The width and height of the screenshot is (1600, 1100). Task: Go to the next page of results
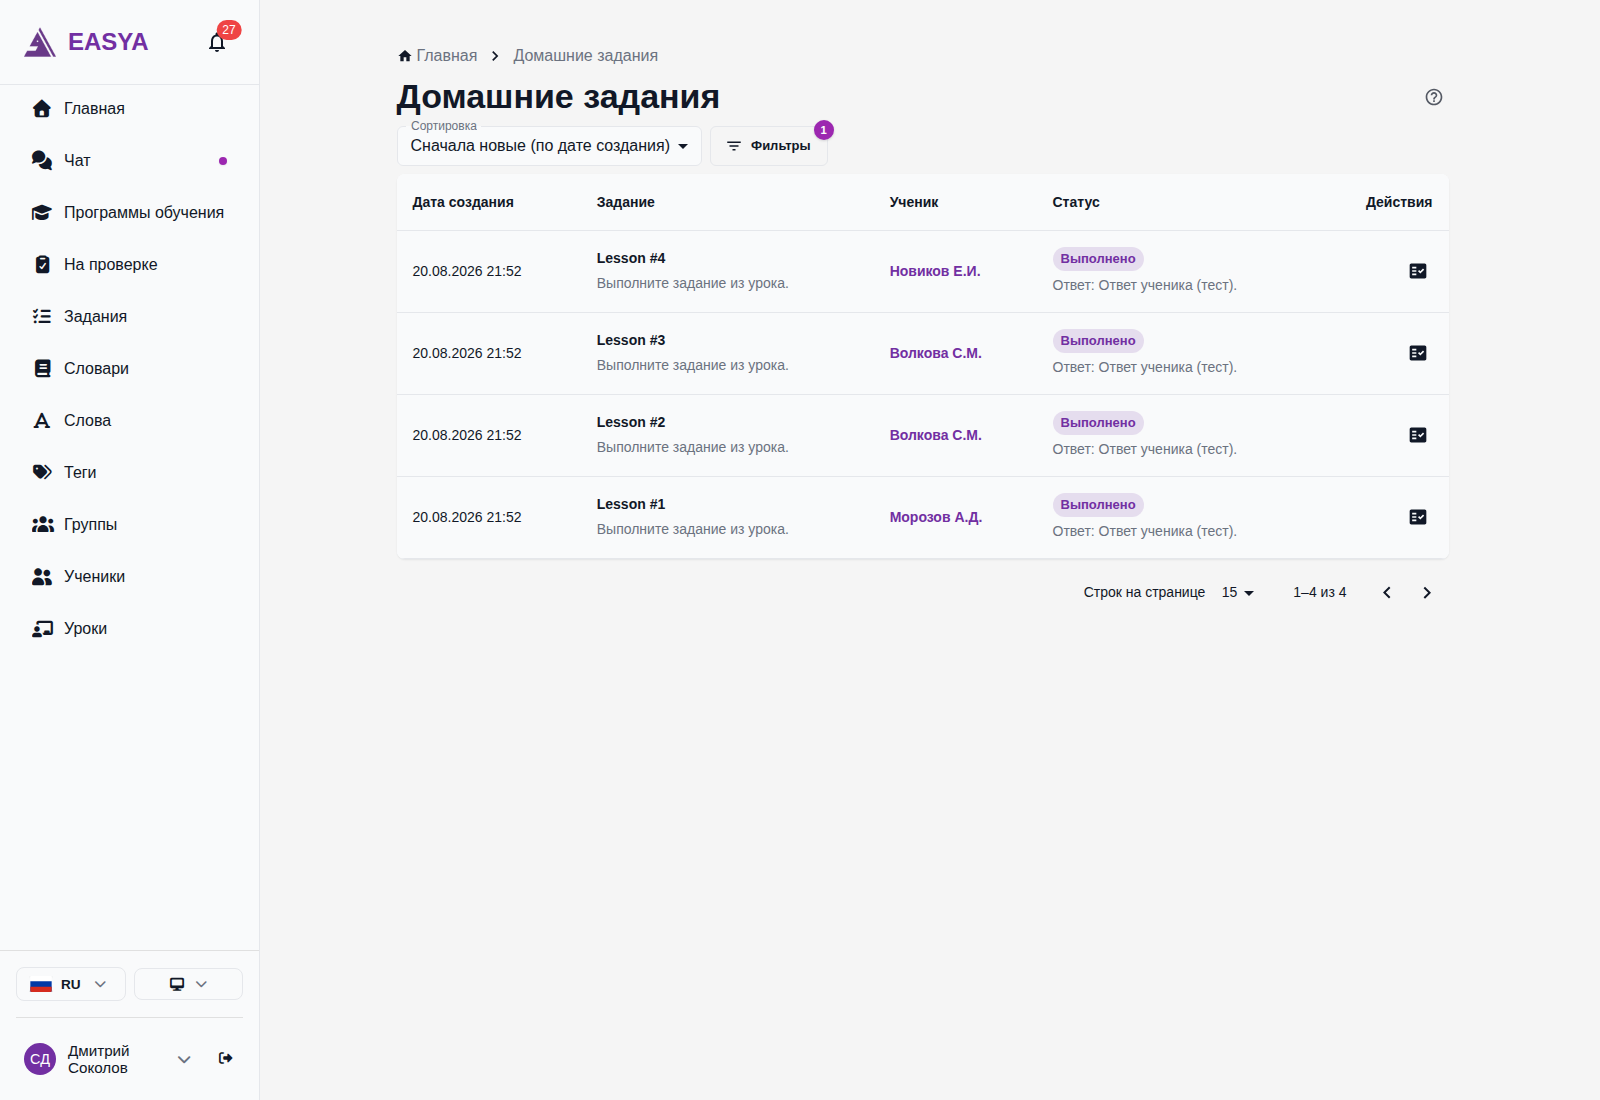pos(1426,593)
